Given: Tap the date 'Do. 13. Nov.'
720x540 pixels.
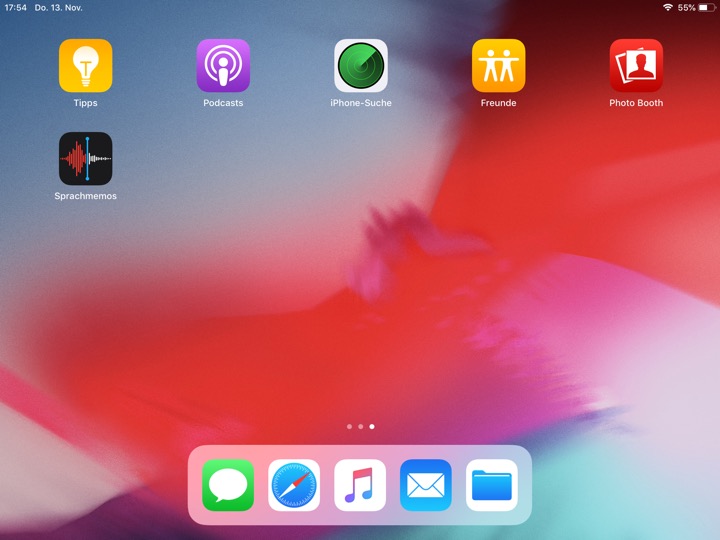Looking at the screenshot, I should click(59, 8).
